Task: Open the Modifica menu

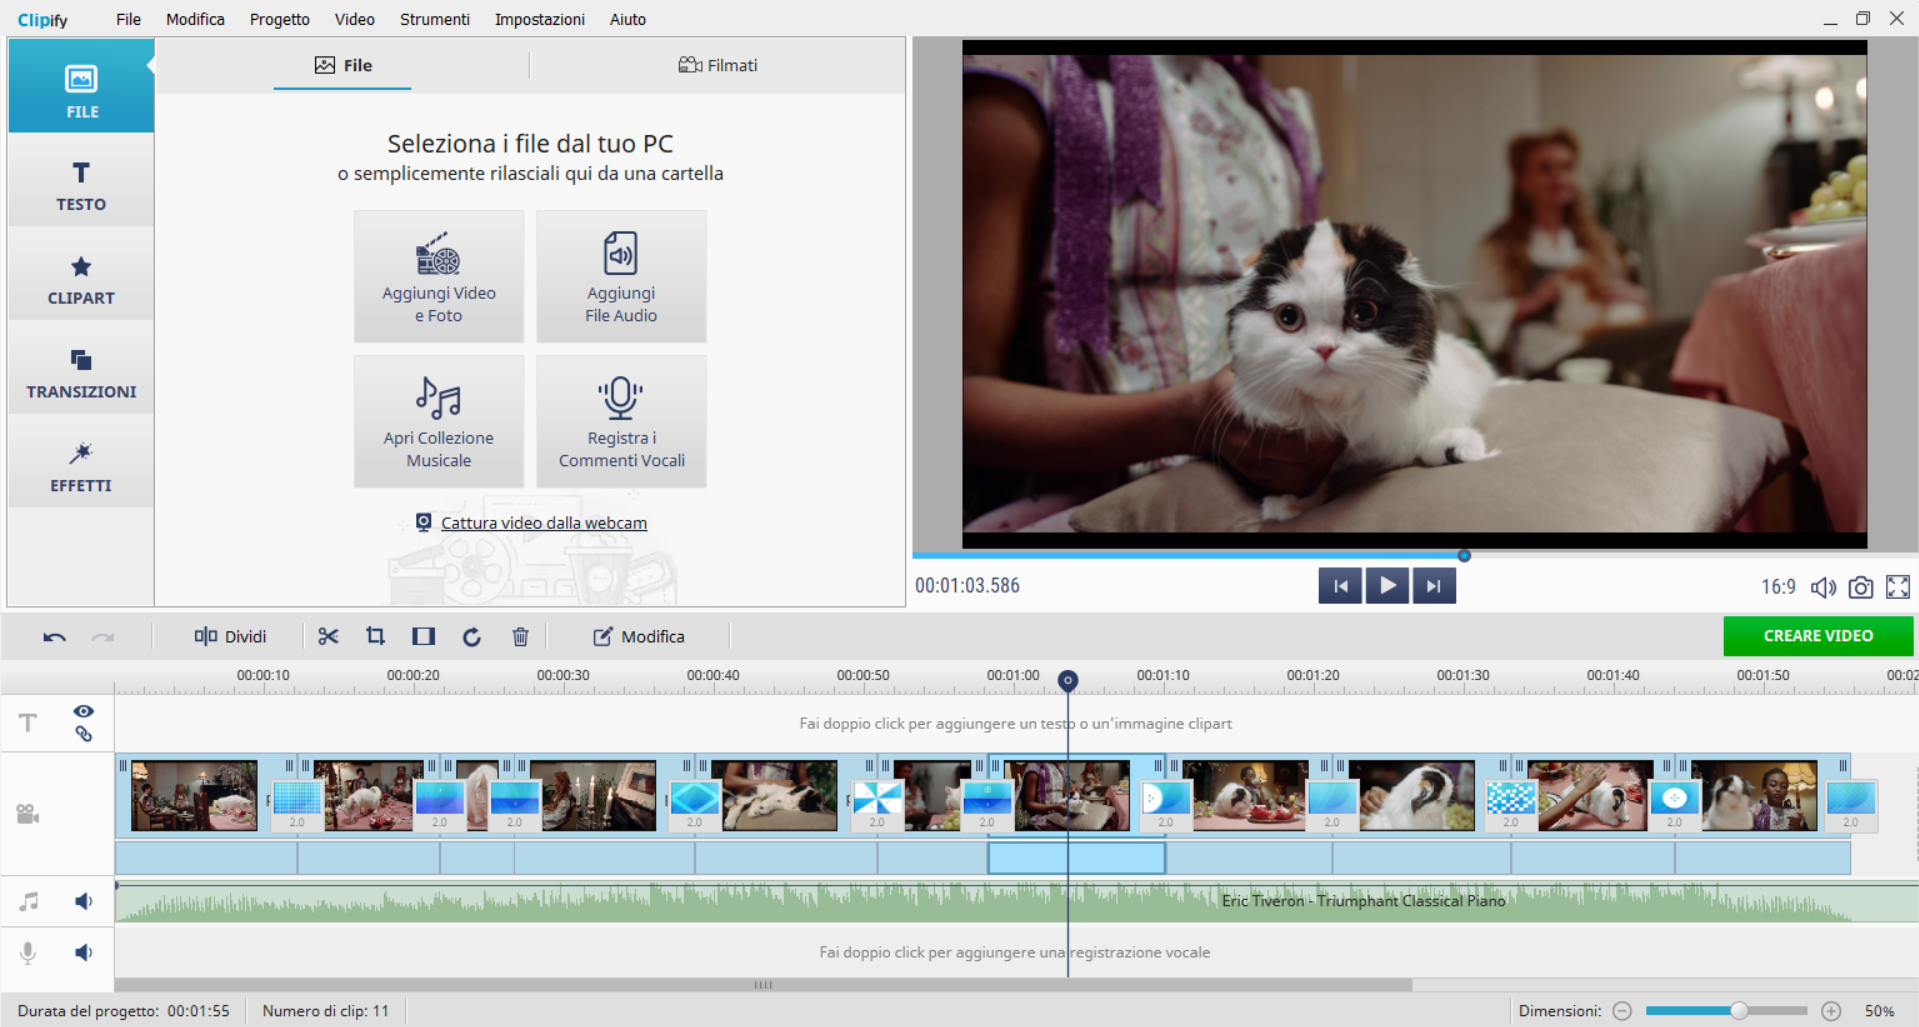Action: [195, 19]
